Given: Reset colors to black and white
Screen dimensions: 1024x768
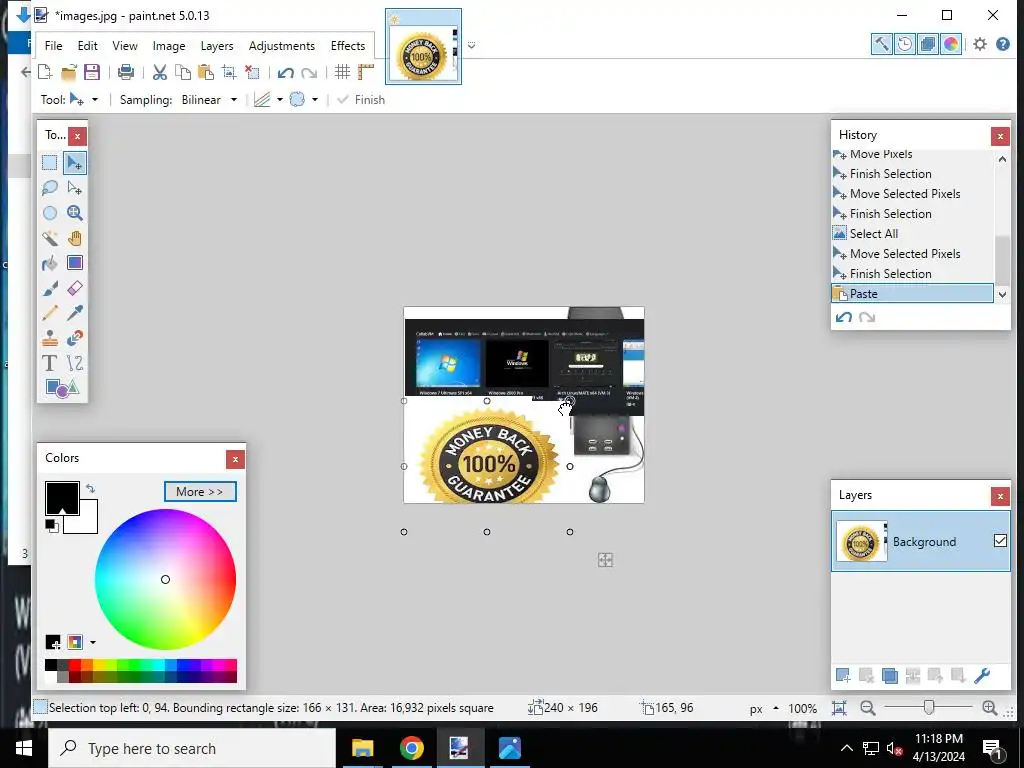Looking at the screenshot, I should pyautogui.click(x=52, y=526).
